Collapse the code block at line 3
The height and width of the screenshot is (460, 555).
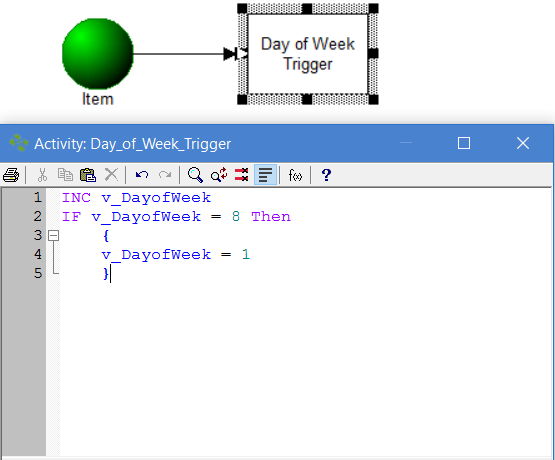[x=53, y=235]
